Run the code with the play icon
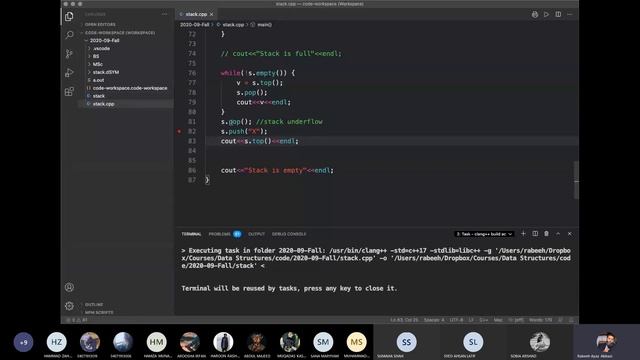This screenshot has width=640, height=360. point(546,14)
